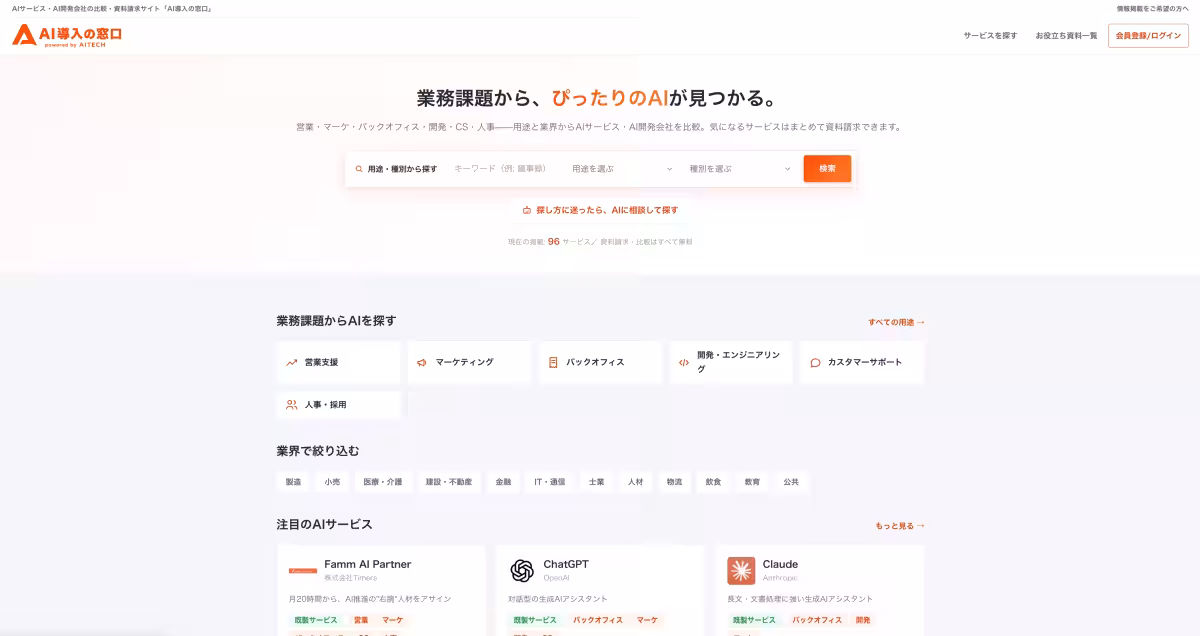Filter by 士業 industry chip

tap(597, 482)
